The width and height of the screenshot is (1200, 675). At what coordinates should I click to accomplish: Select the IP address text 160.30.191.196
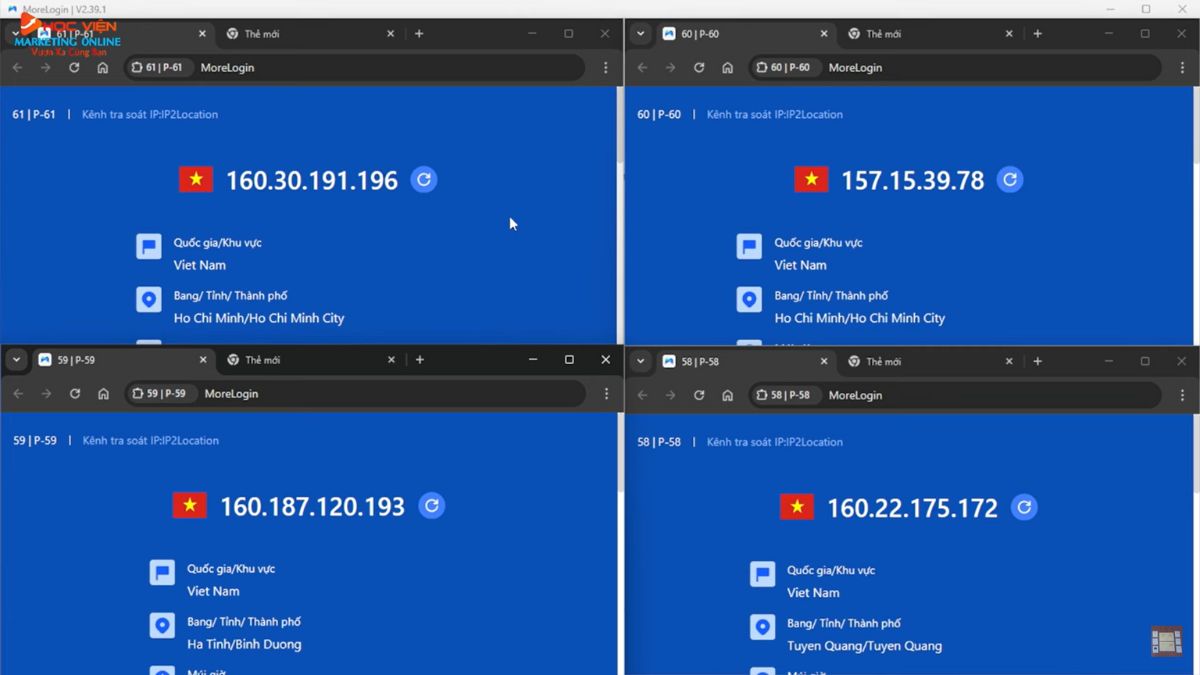[x=312, y=180]
